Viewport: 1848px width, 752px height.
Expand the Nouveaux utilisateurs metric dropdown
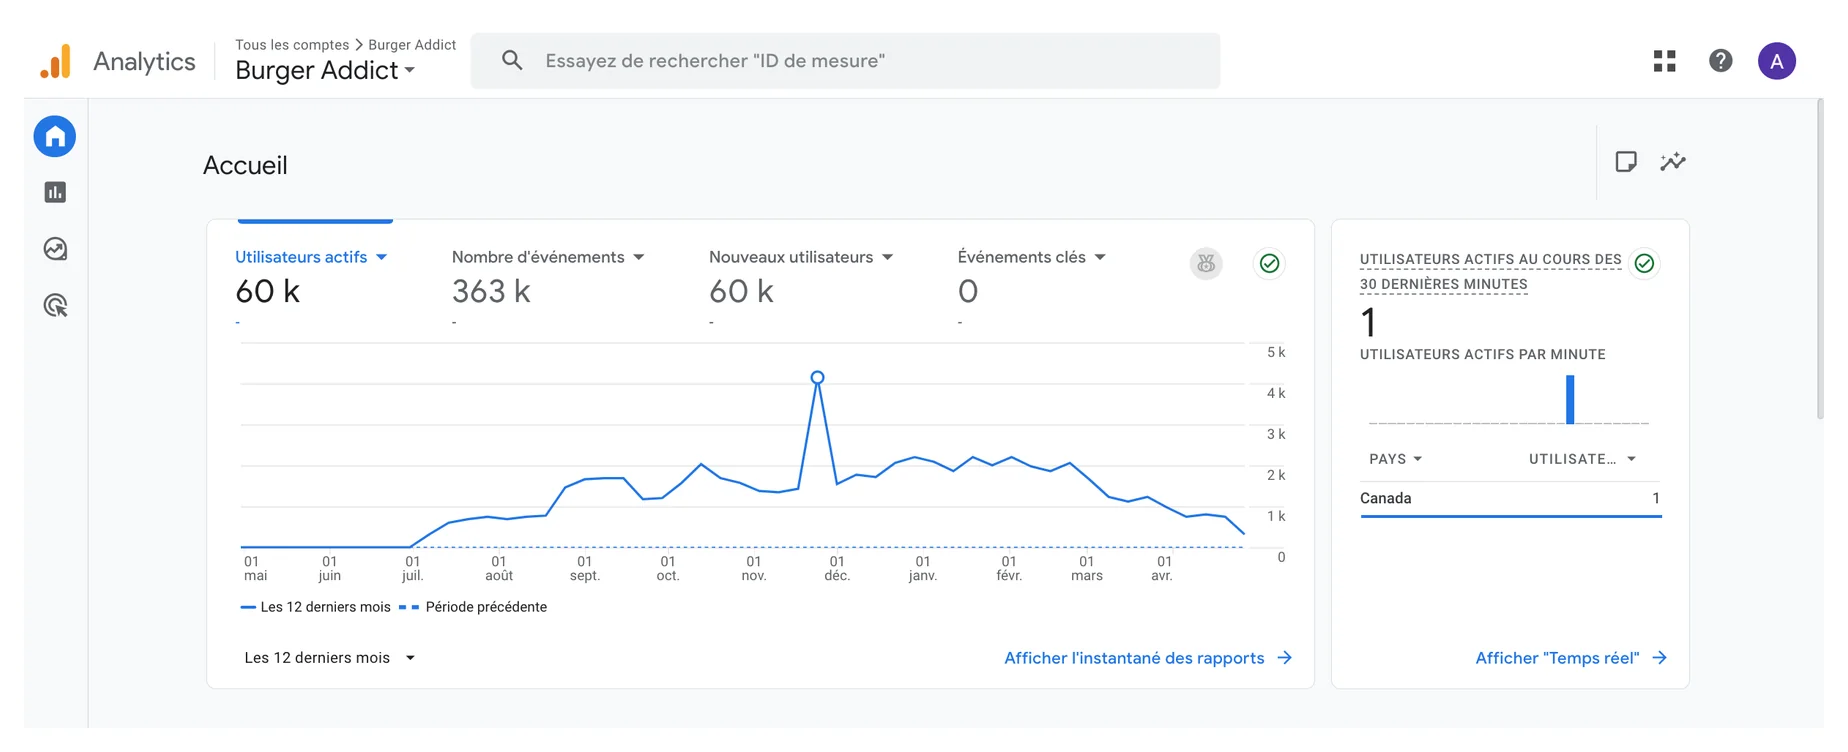(887, 258)
